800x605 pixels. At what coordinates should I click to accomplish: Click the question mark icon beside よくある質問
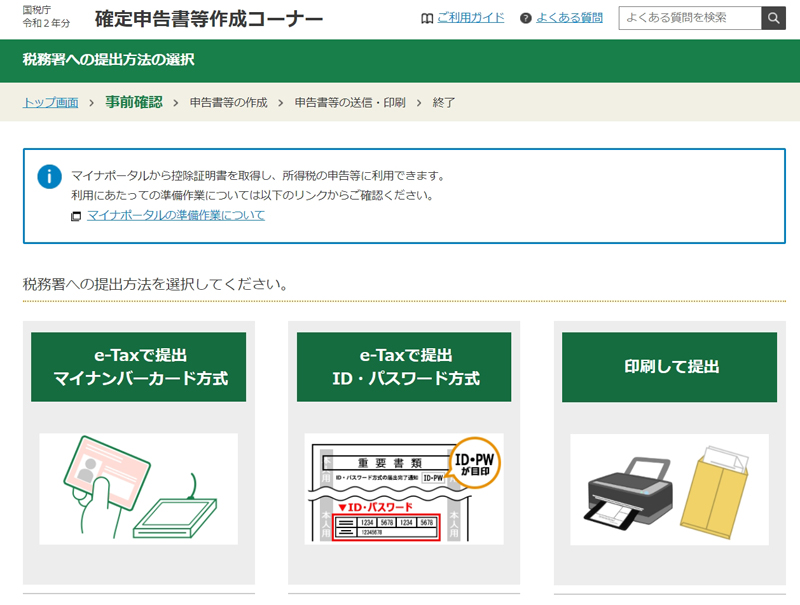[526, 18]
